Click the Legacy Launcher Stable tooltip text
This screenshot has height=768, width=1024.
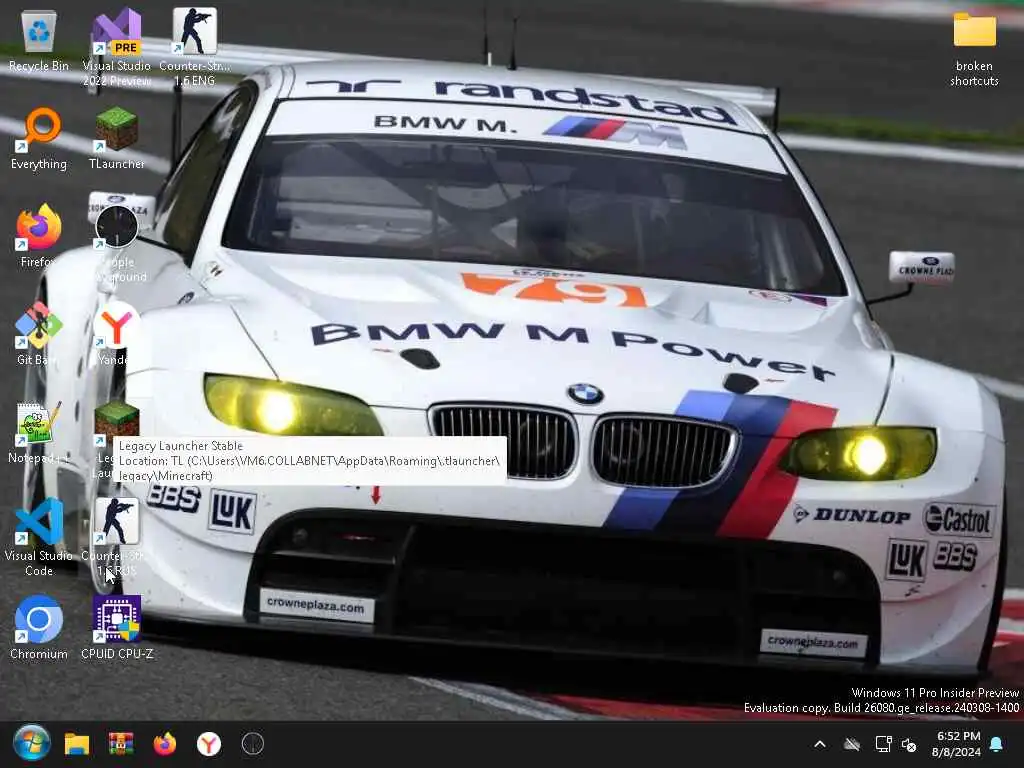(x=180, y=446)
